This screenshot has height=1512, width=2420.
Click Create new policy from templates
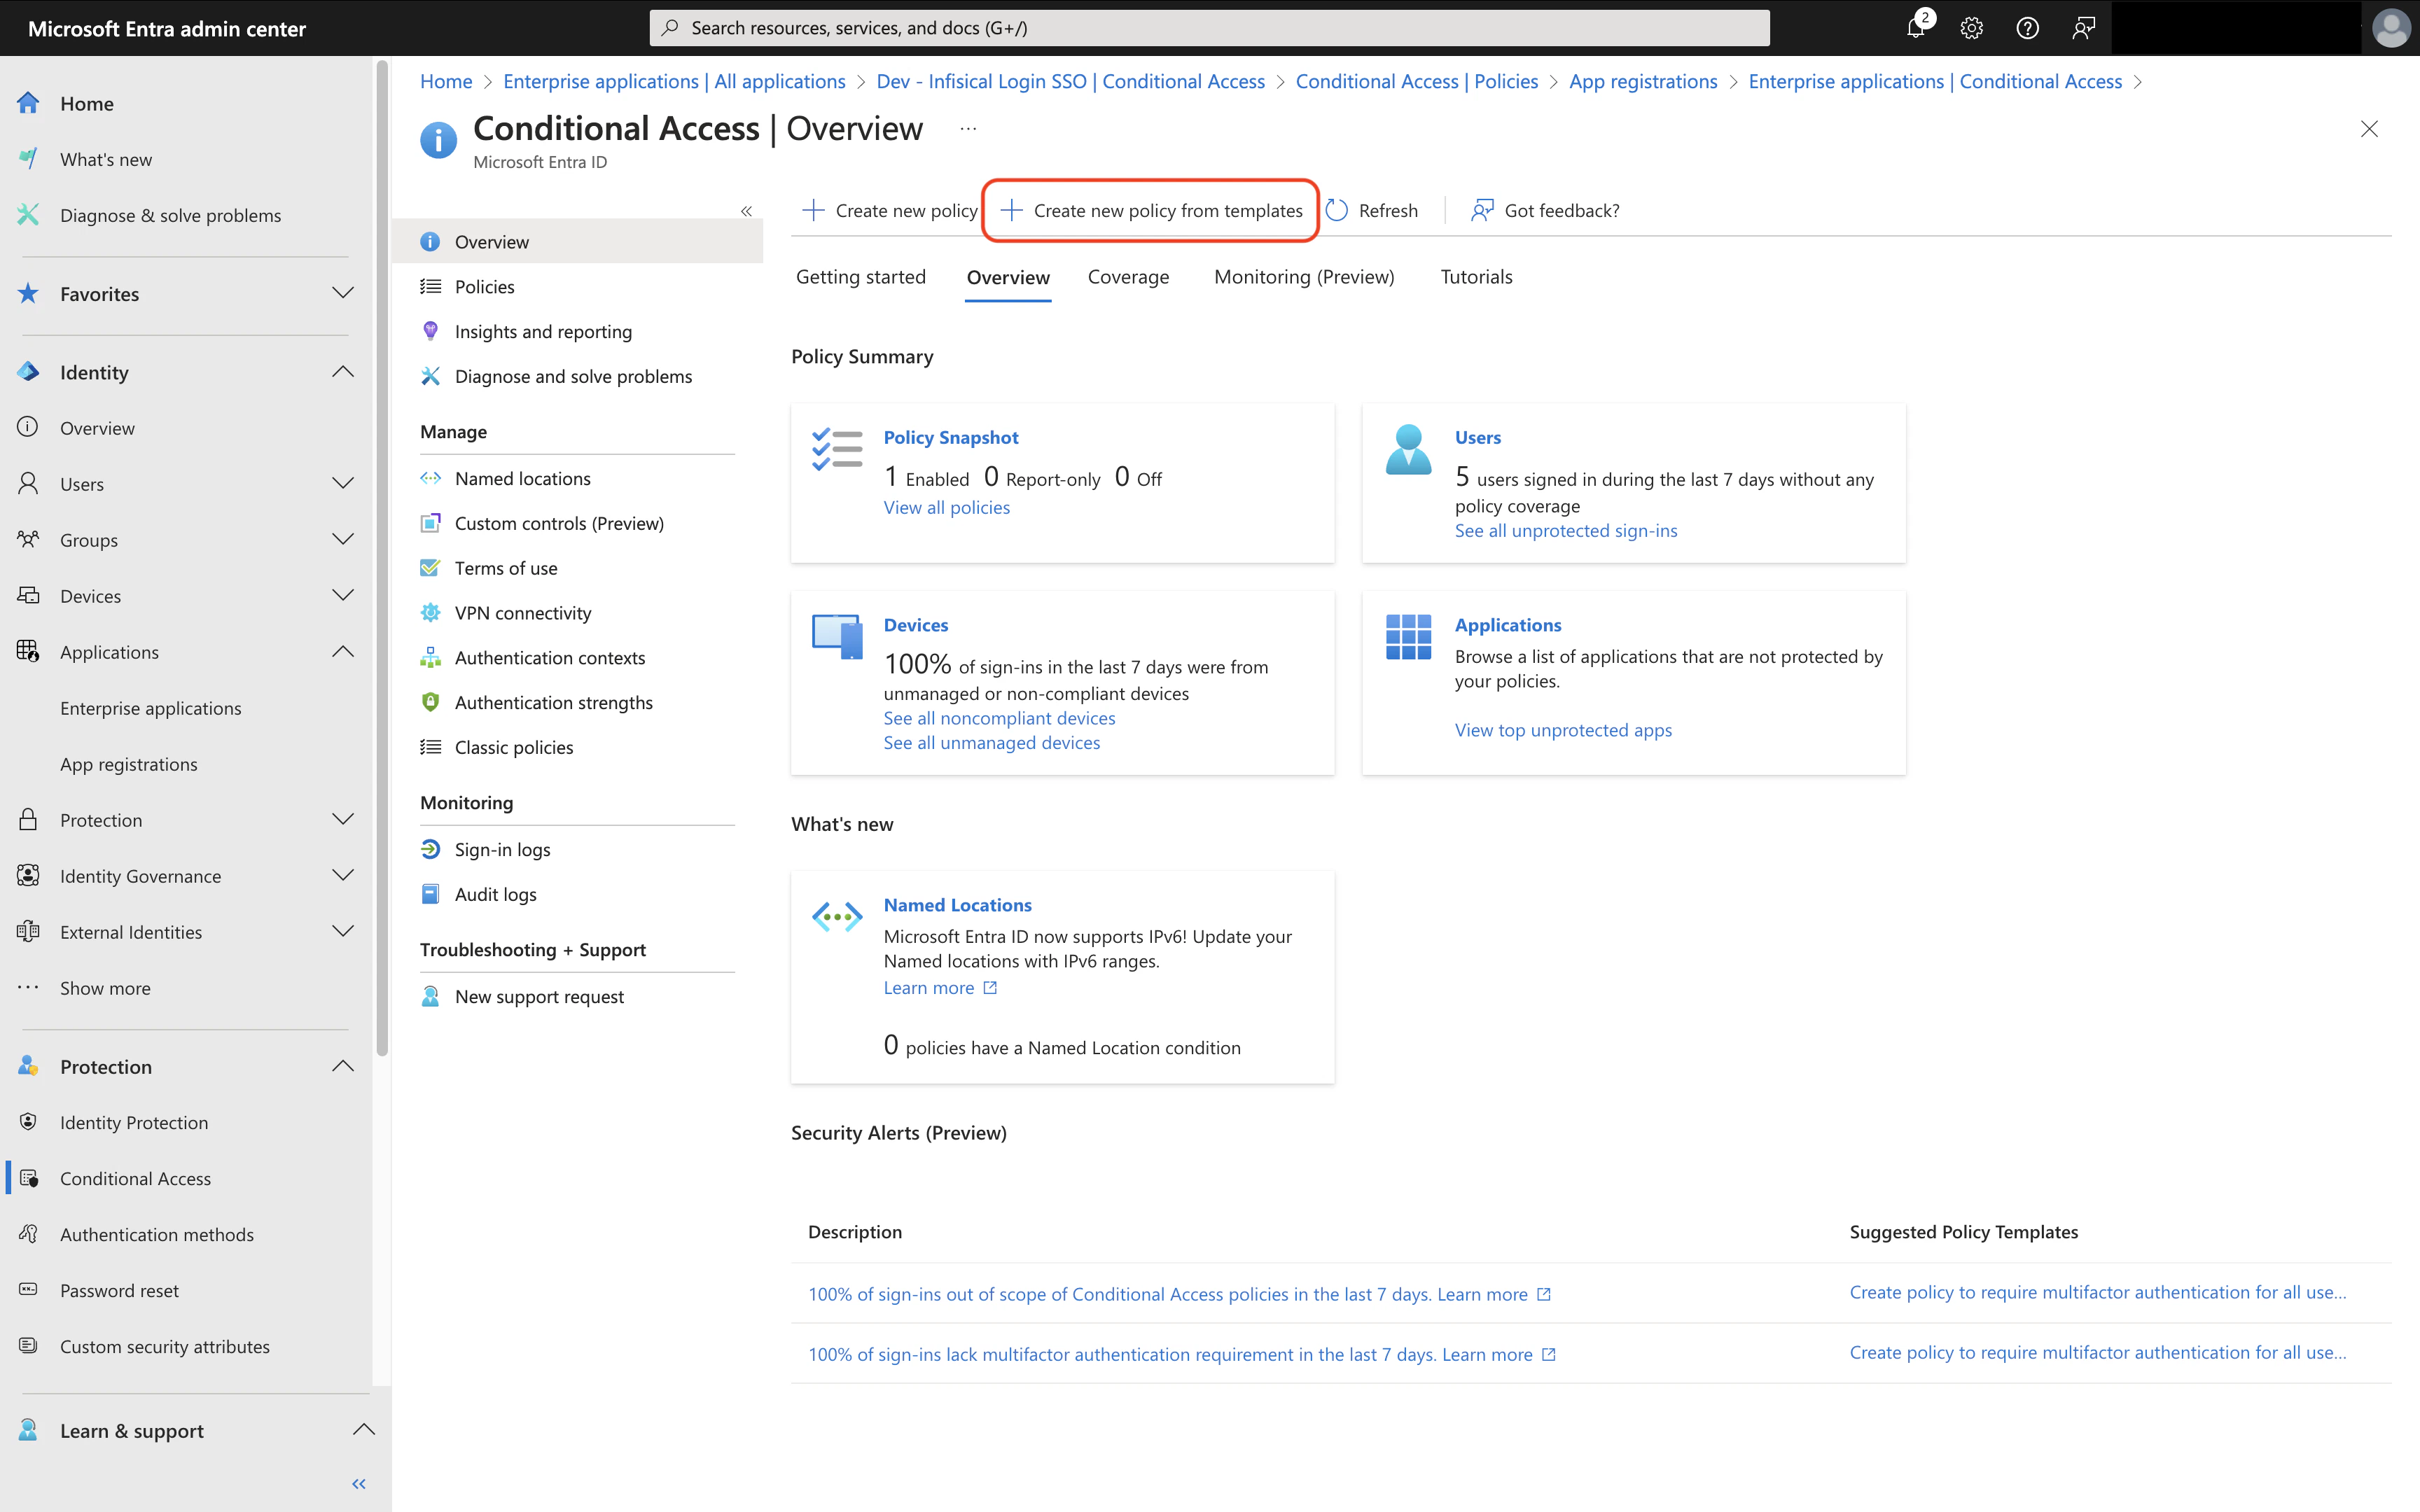[1152, 210]
